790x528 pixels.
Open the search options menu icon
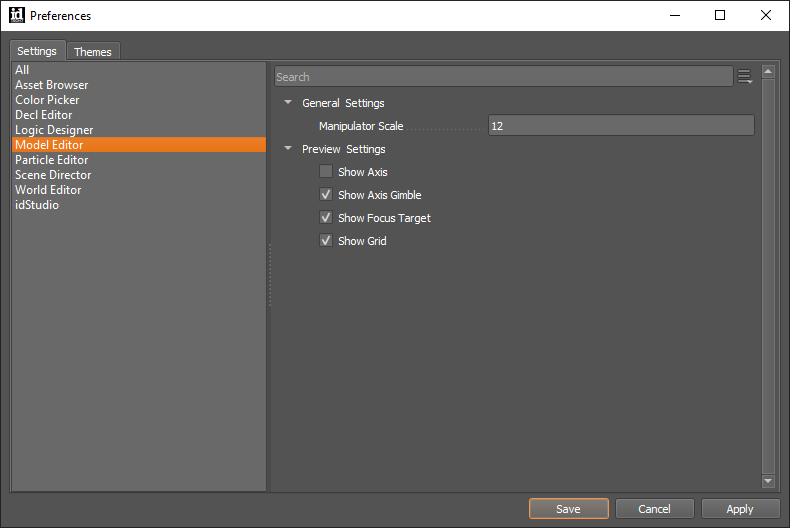(x=744, y=77)
